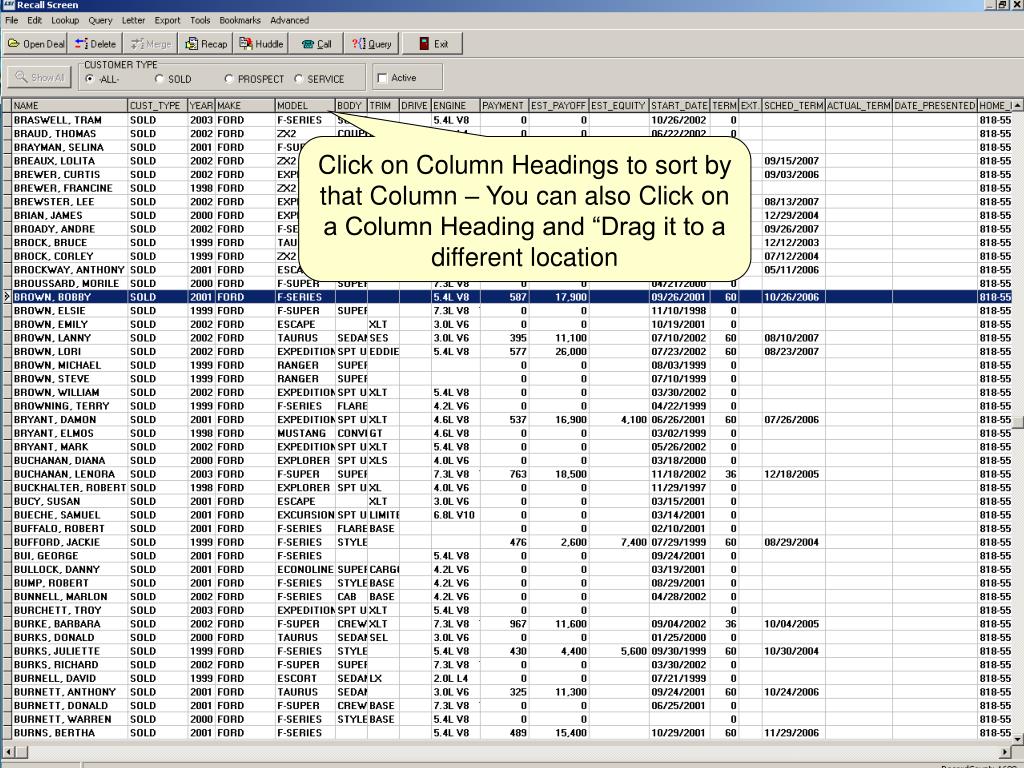Sort by the ENGINE column header
The width and height of the screenshot is (1024, 768).
tap(455, 105)
